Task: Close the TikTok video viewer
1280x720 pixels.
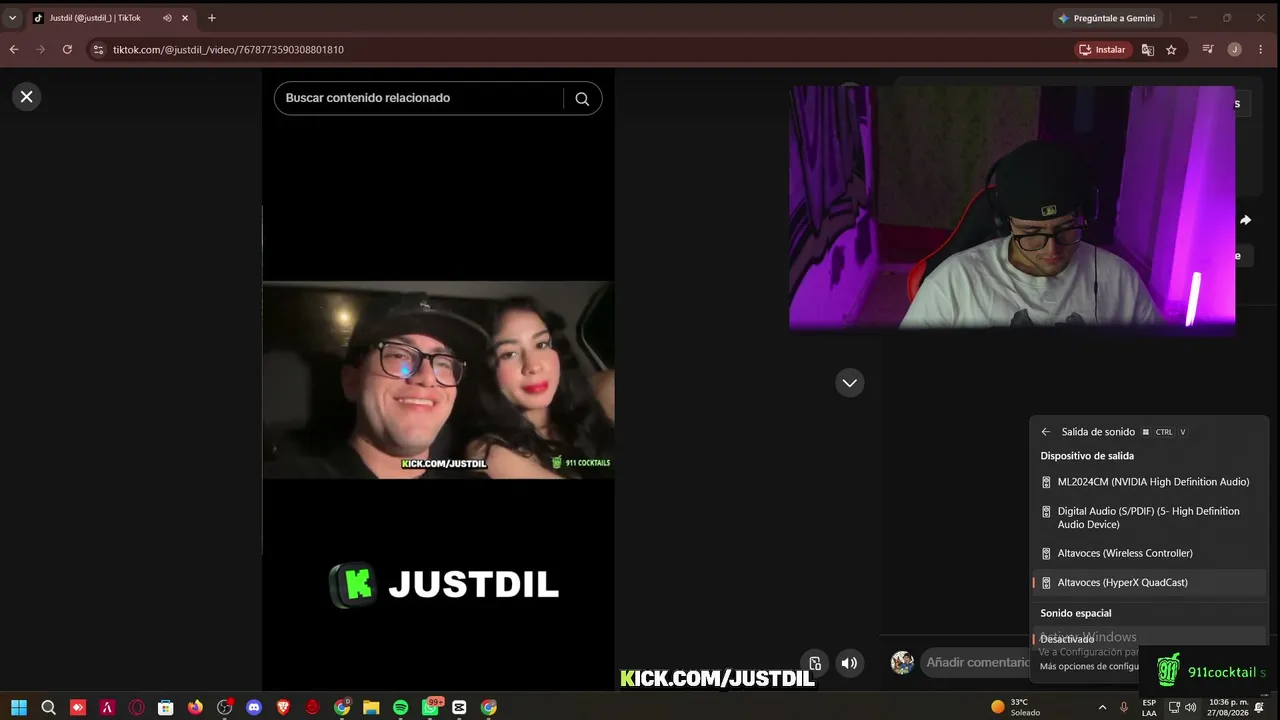Action: coord(27,97)
